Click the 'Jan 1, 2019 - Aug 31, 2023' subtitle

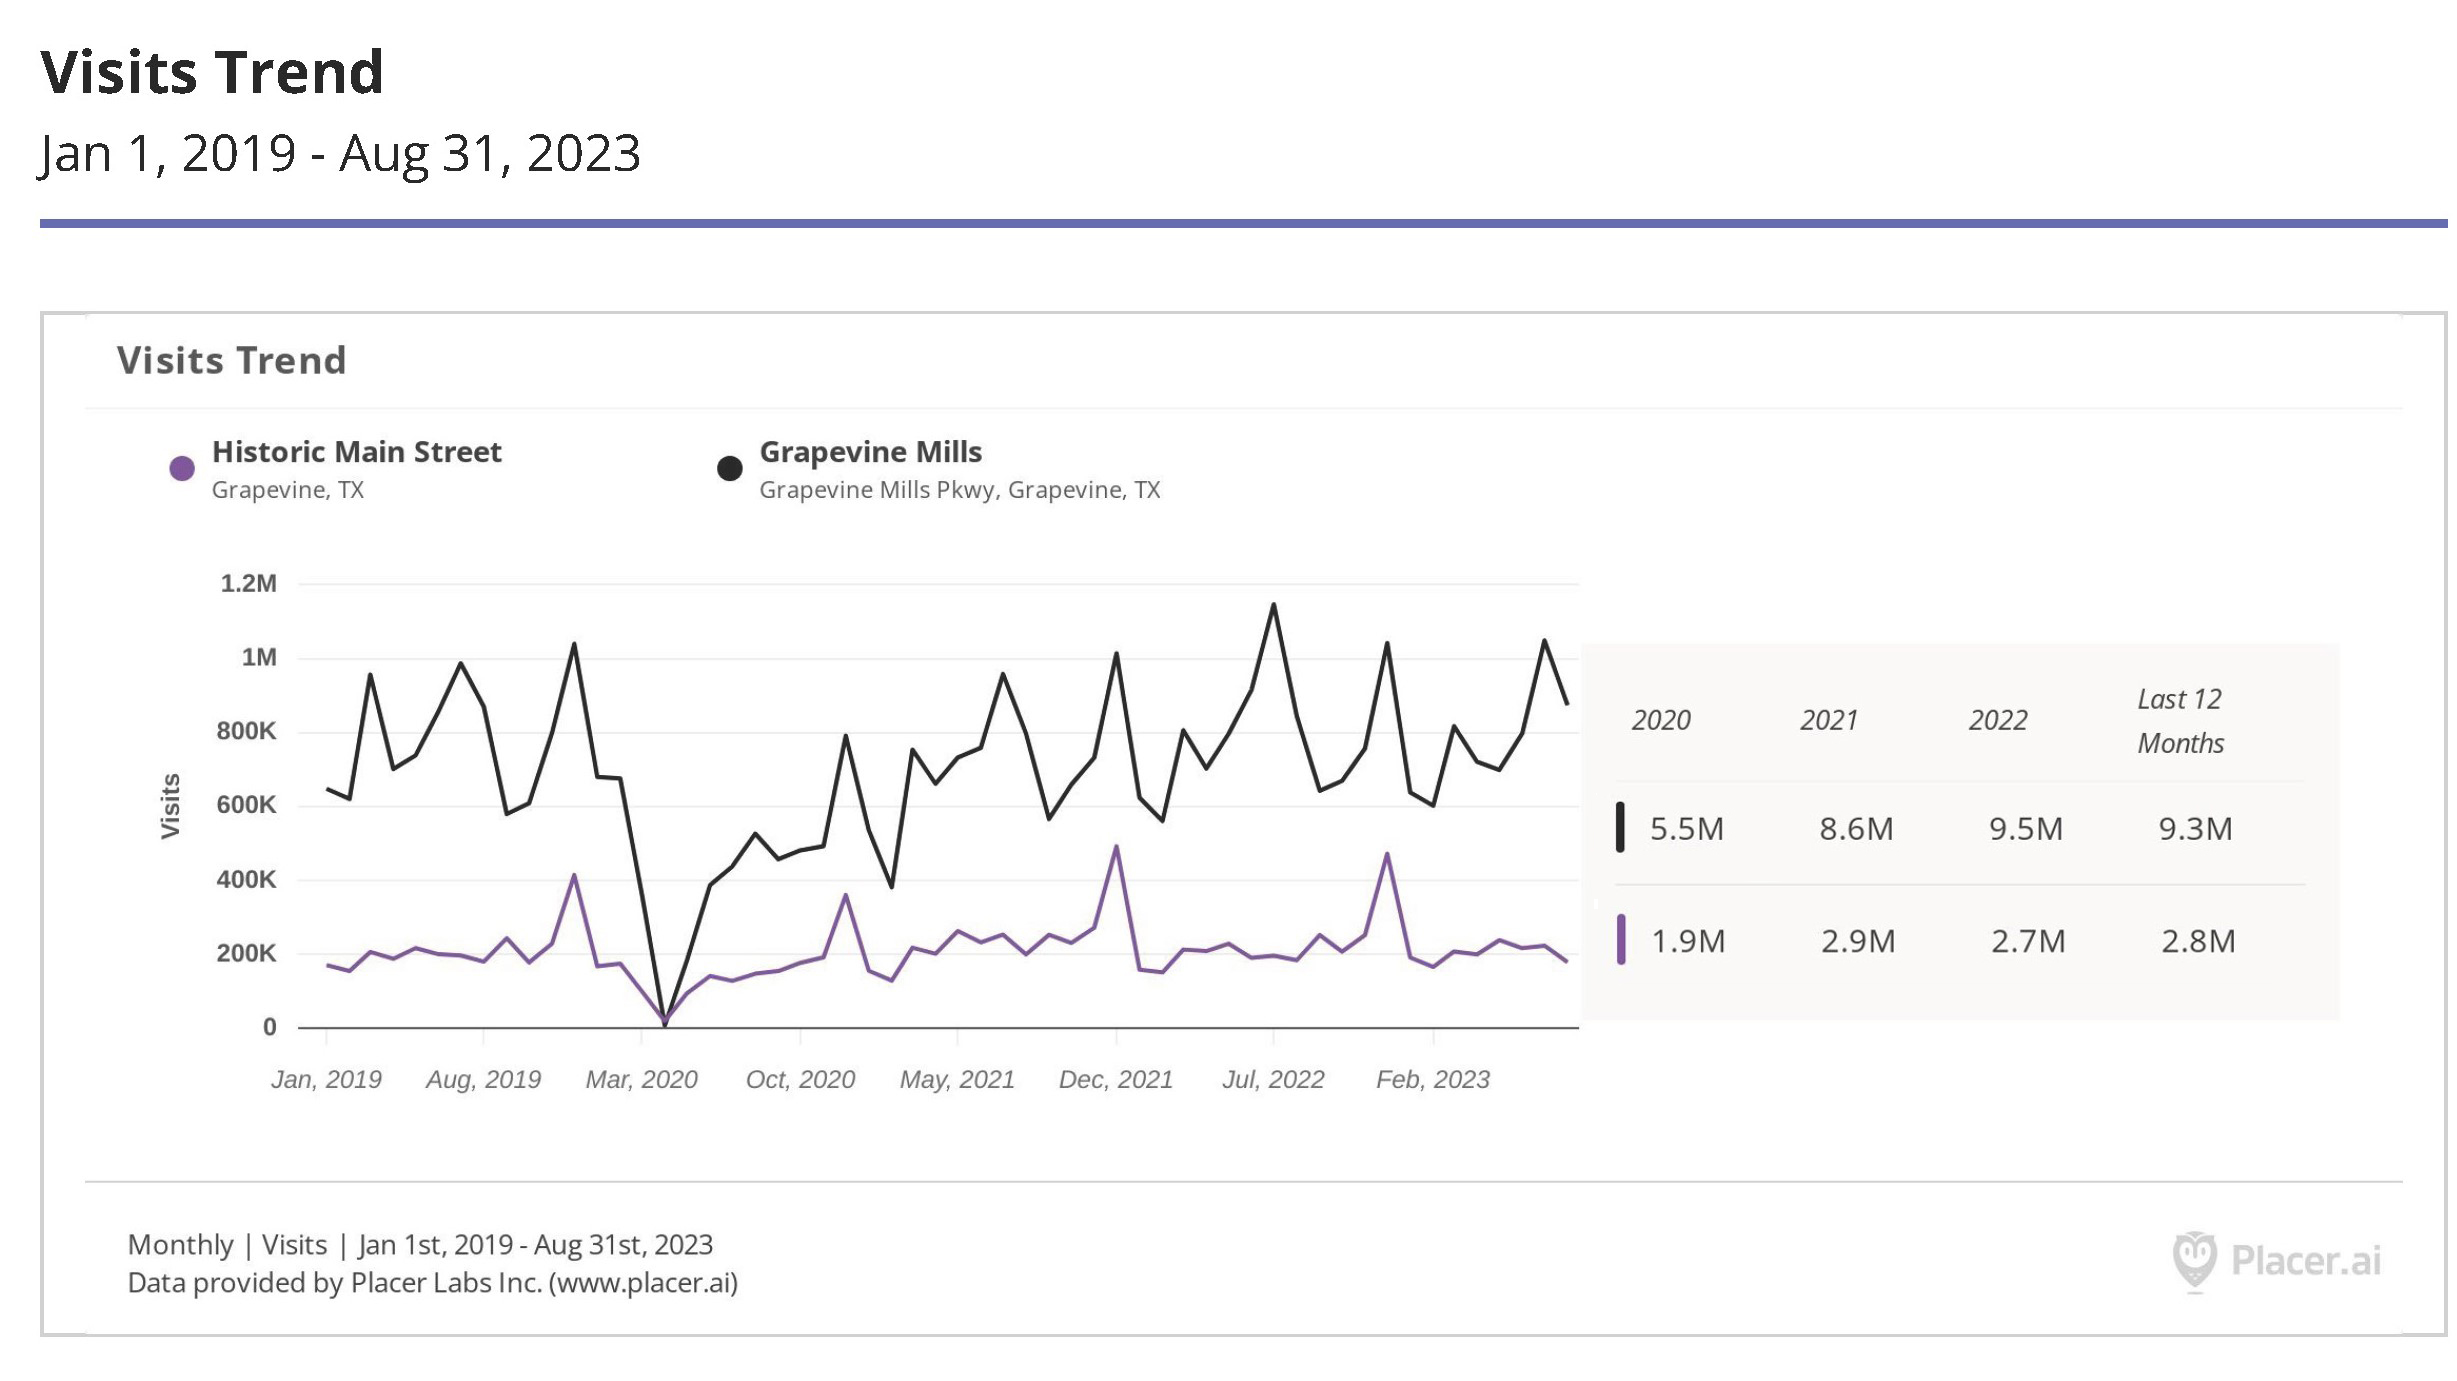click(340, 154)
